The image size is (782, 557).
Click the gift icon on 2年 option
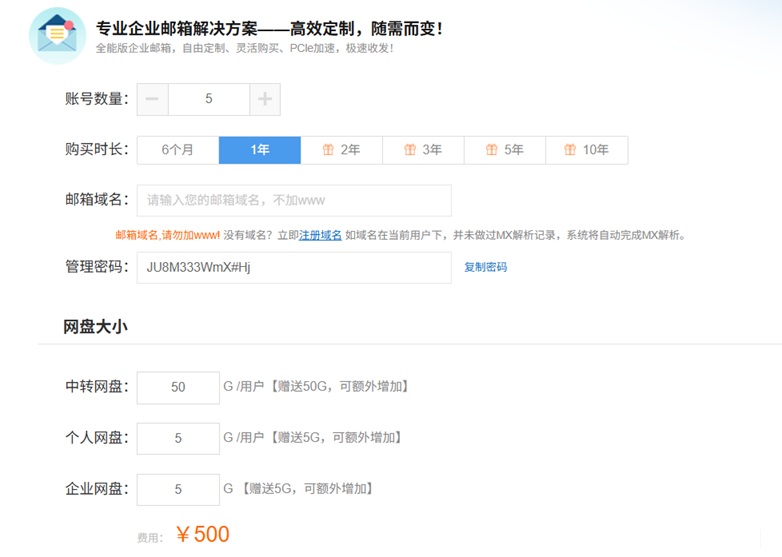pos(328,150)
